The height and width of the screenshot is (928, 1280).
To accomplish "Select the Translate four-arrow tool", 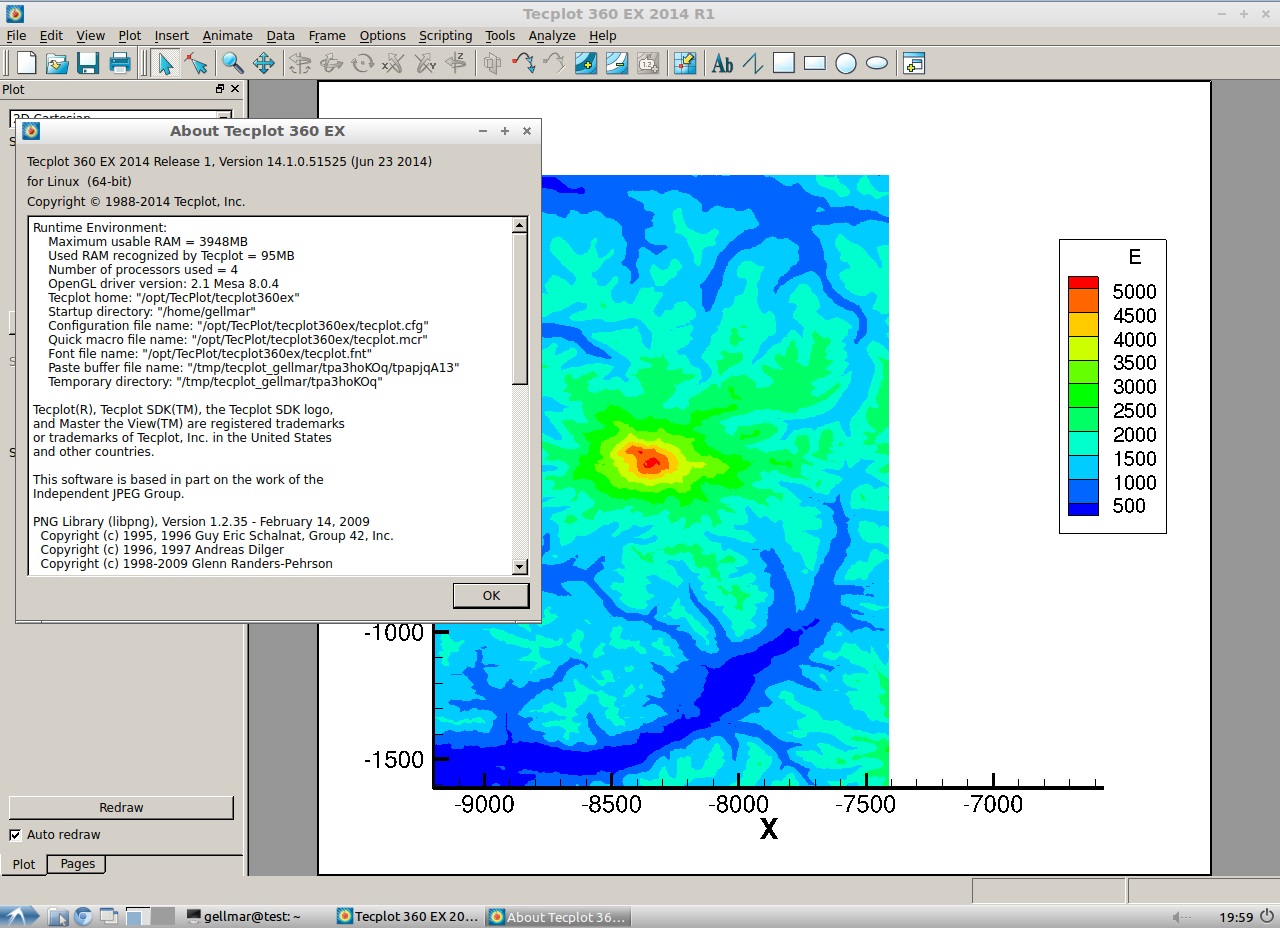I will coord(264,63).
